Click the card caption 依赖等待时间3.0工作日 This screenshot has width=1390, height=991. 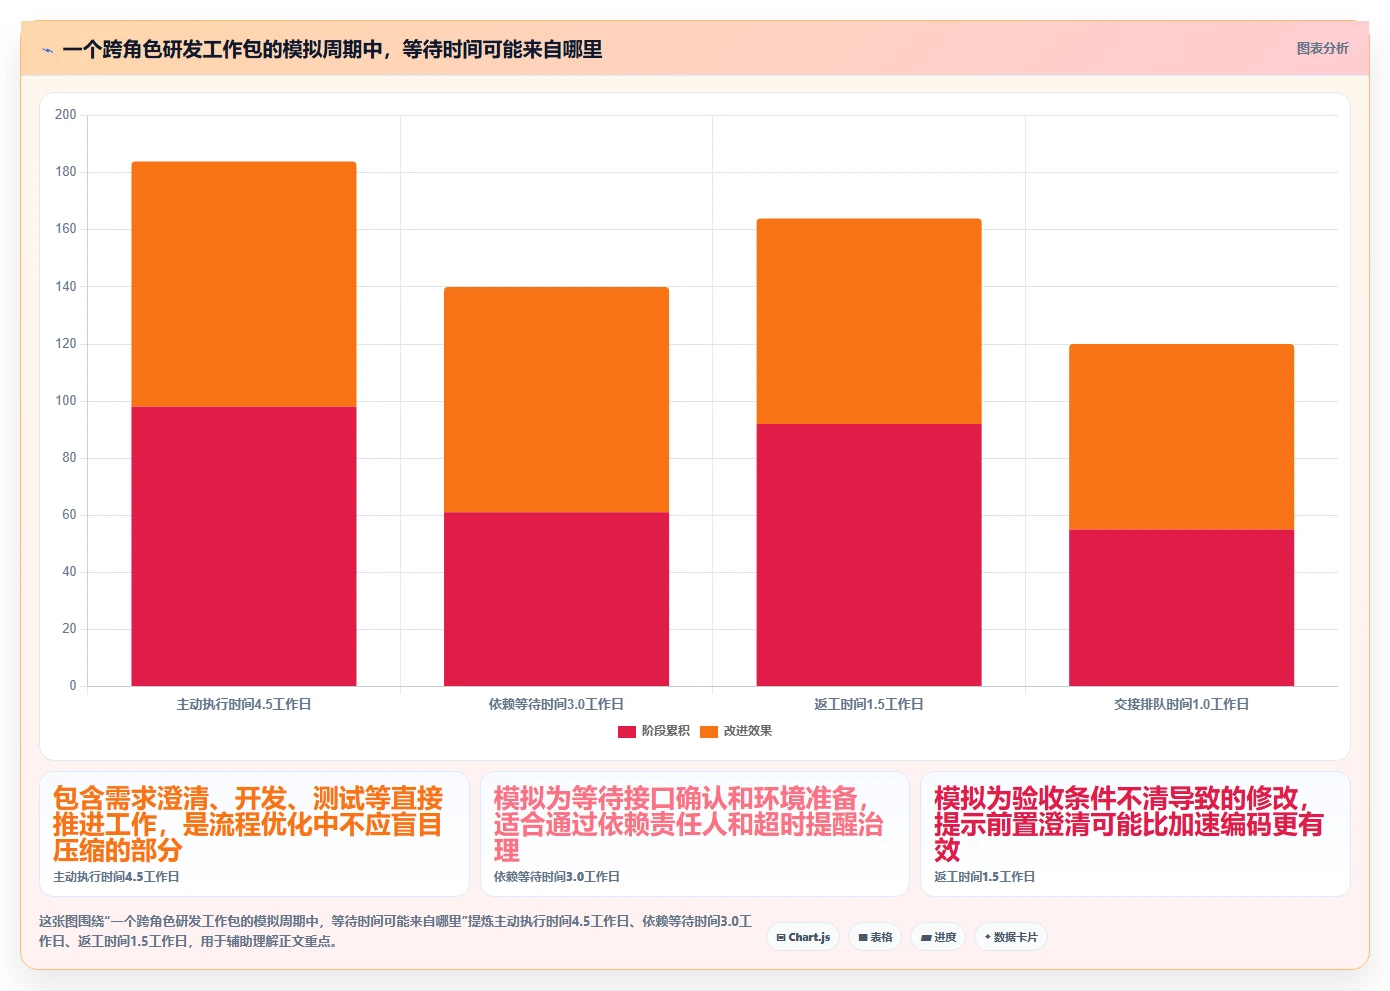tap(556, 877)
